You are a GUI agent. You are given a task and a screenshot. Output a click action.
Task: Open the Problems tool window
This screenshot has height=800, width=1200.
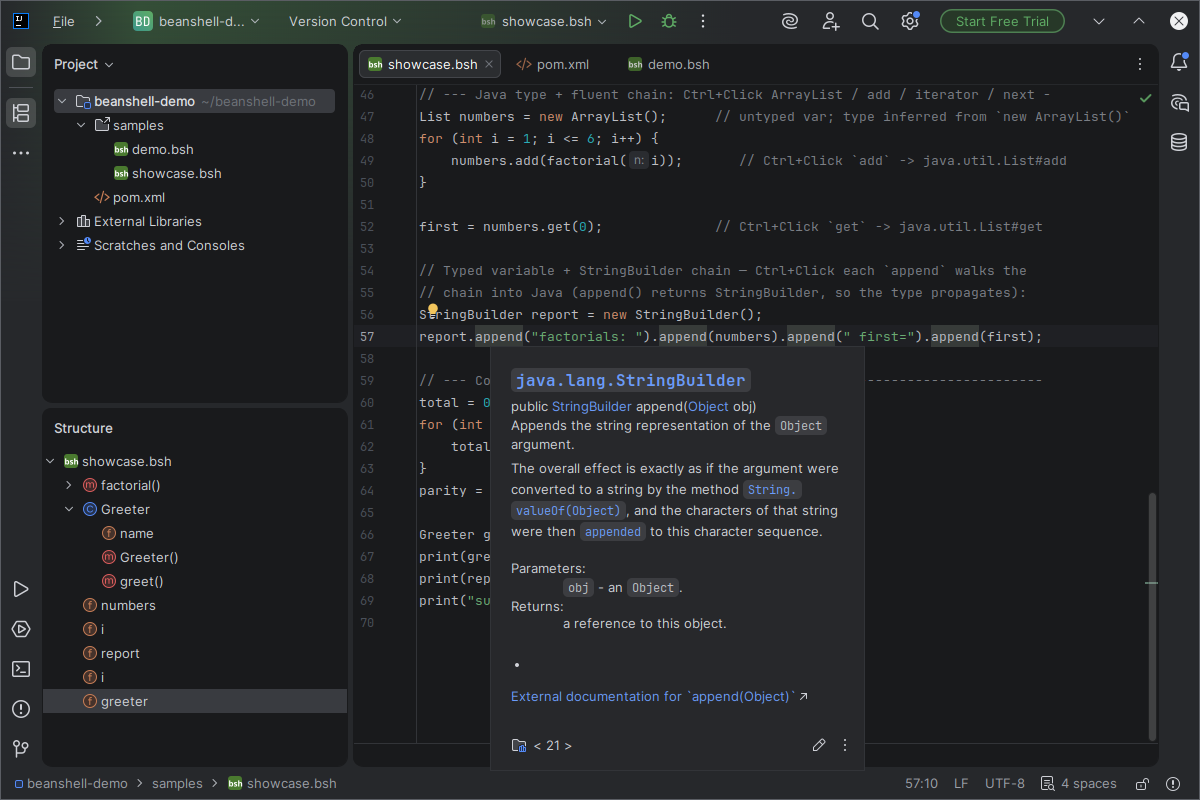point(21,709)
